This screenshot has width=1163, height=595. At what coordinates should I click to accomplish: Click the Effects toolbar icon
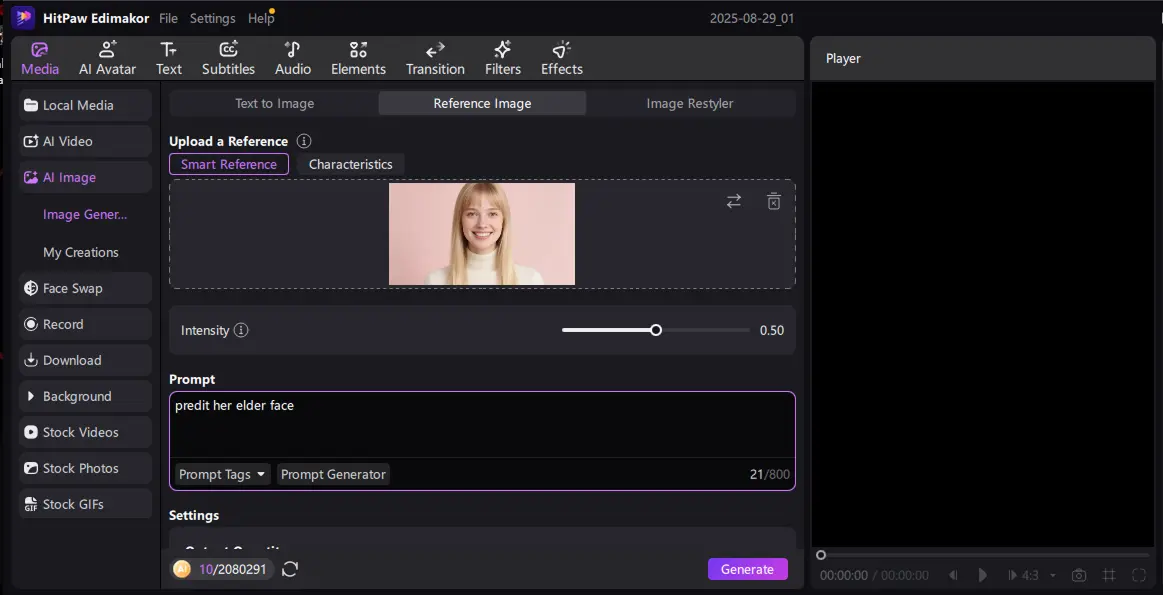[x=561, y=59]
